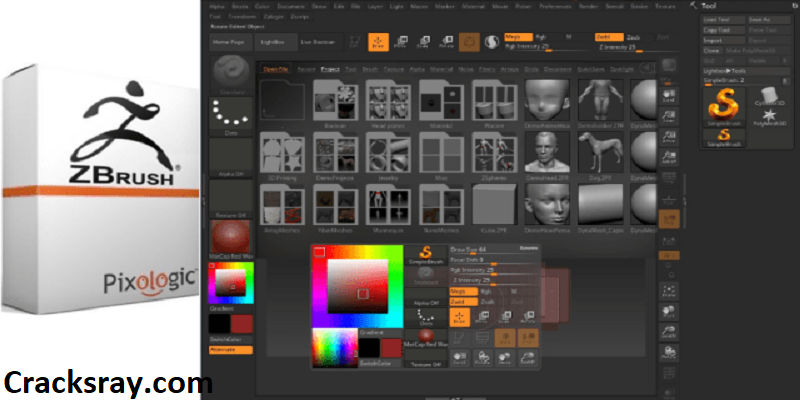This screenshot has height=400, width=800.
Task: Adjust Focal Shift slider in popup
Action: pyautogui.click(x=494, y=260)
